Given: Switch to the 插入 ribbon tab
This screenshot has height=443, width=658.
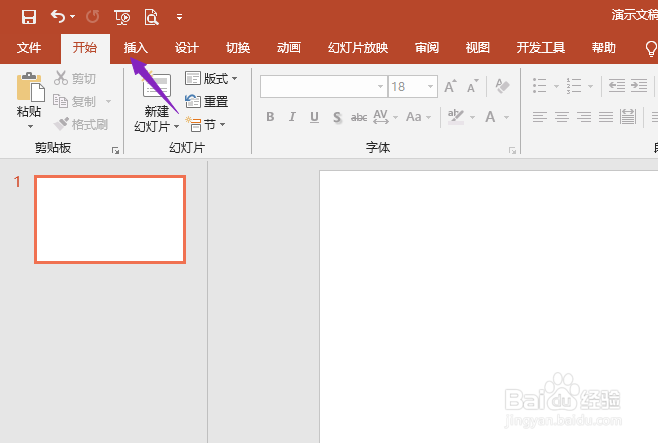Looking at the screenshot, I should click(136, 48).
